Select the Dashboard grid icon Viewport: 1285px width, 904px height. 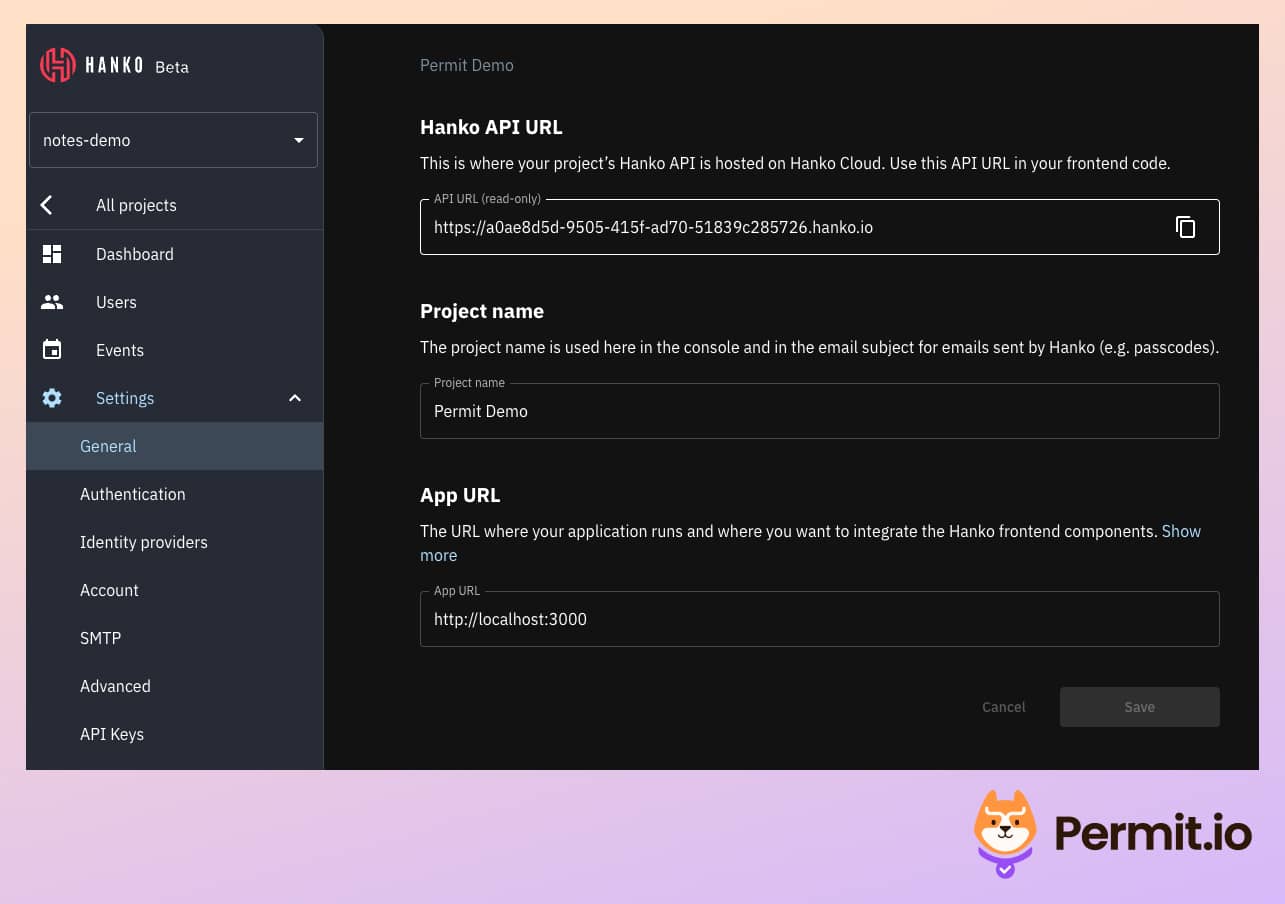point(52,254)
